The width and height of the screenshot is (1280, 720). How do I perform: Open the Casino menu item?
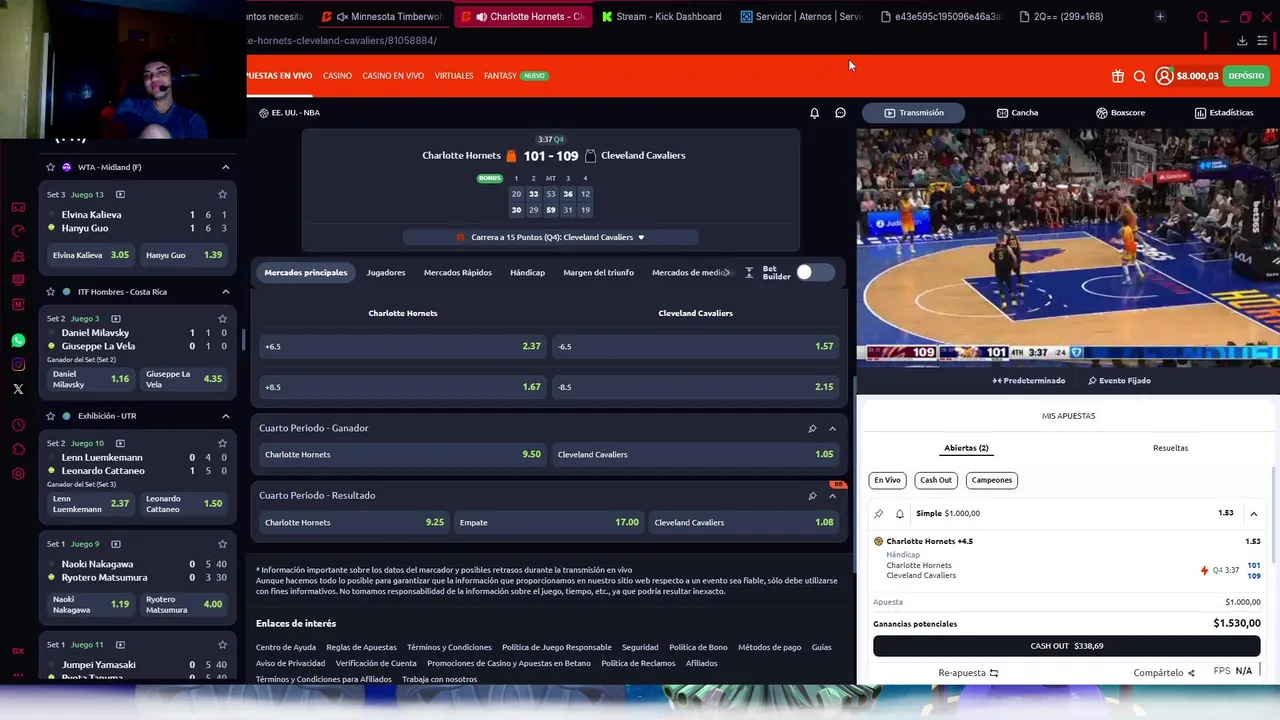[x=337, y=76]
